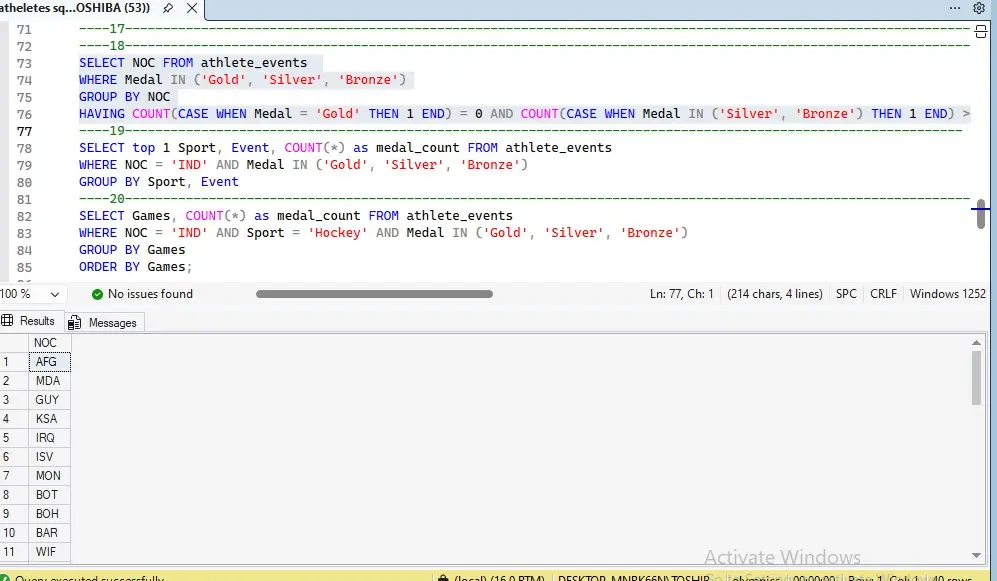Select the AFG cell in results grid

click(x=46, y=361)
